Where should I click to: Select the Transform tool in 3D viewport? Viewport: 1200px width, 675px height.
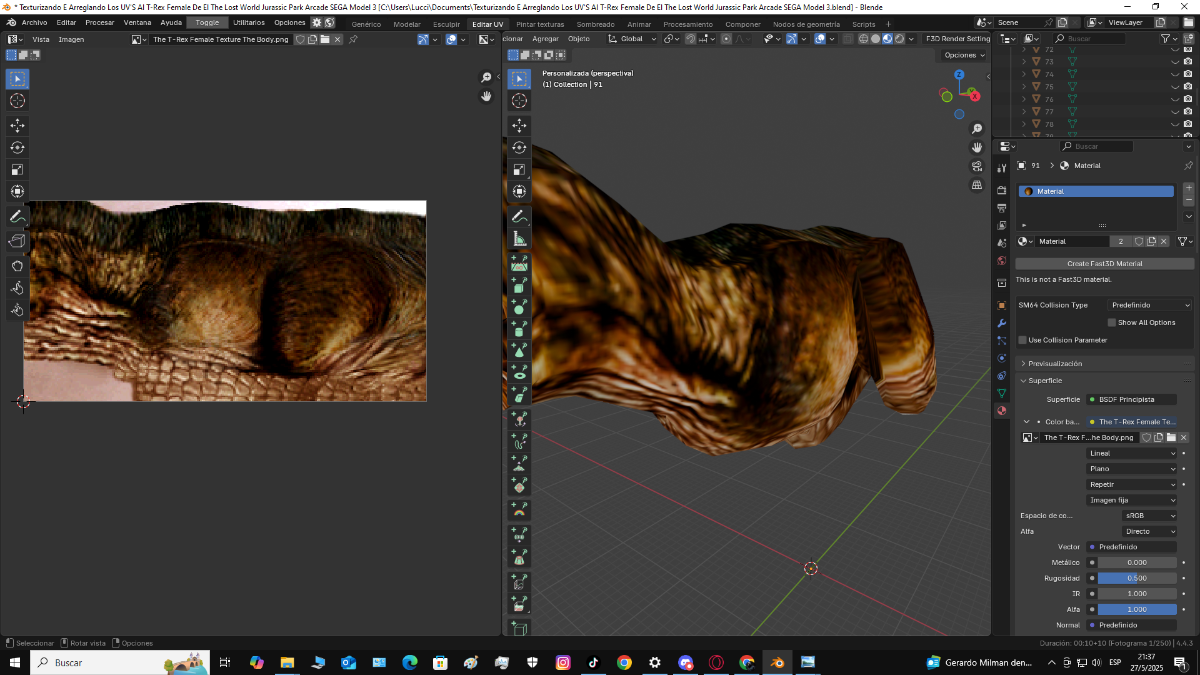pos(519,191)
